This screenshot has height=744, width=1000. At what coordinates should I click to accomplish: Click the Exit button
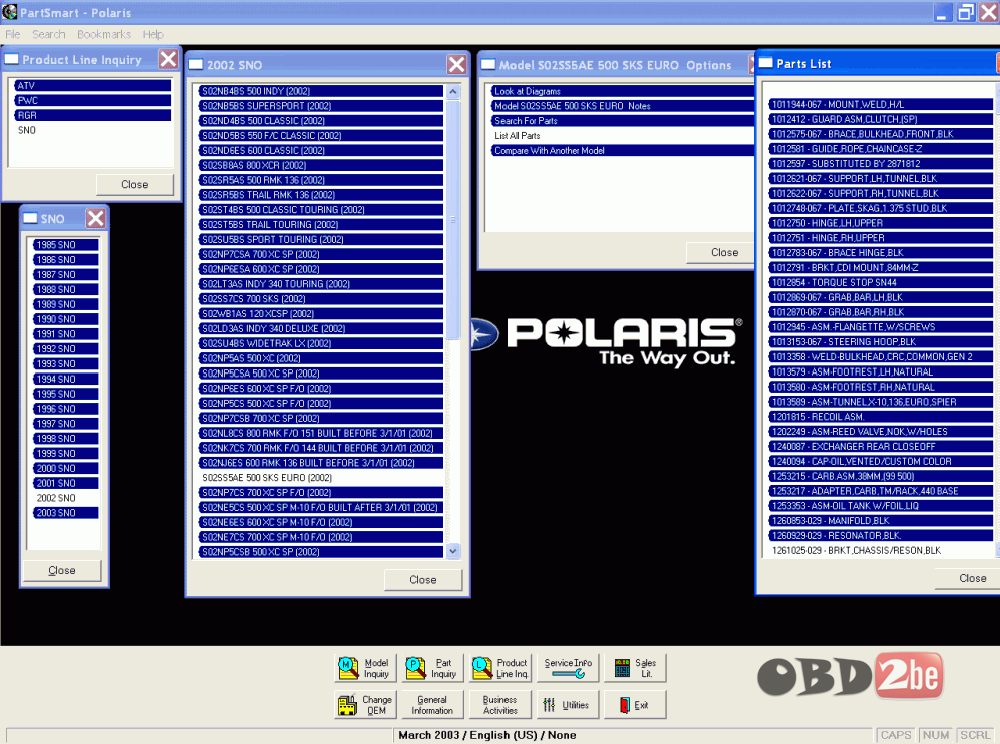635,704
